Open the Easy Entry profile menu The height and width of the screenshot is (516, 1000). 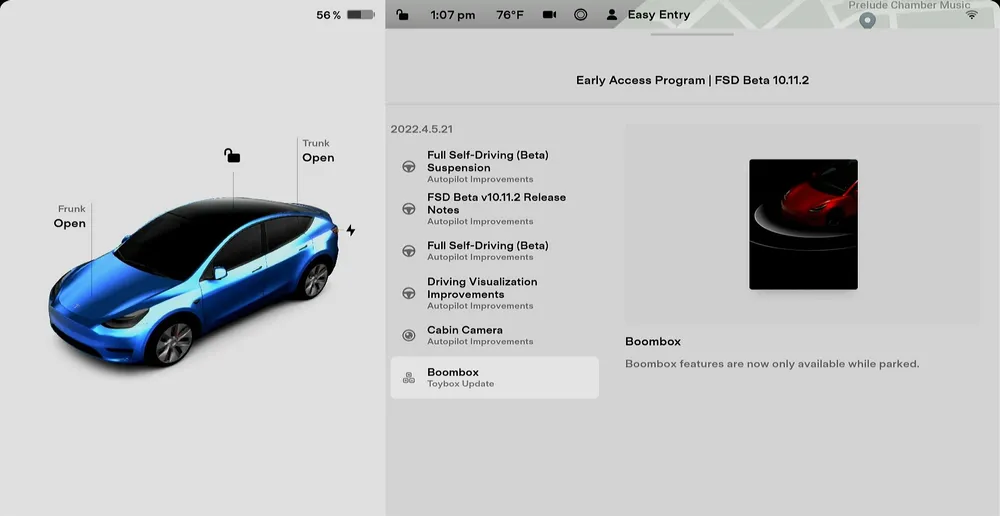click(x=659, y=15)
